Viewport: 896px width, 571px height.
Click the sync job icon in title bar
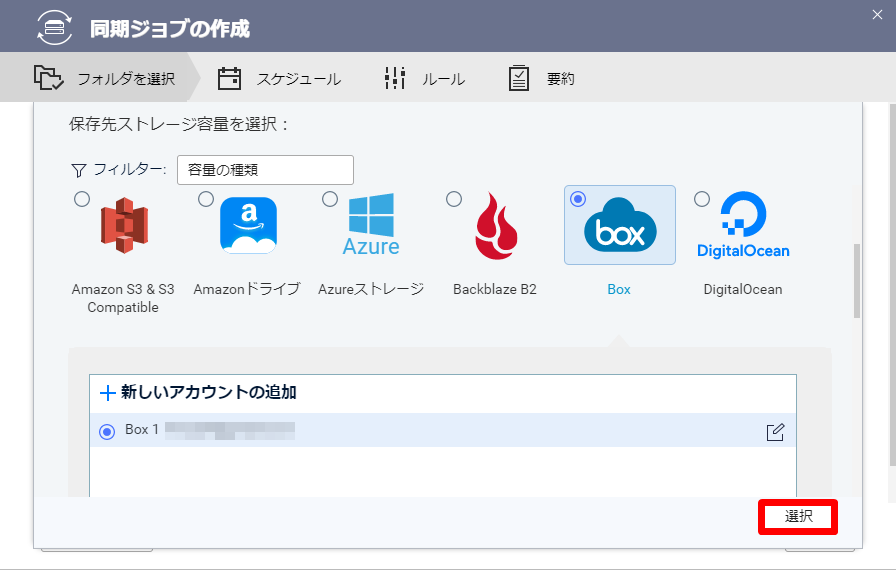pos(54,27)
